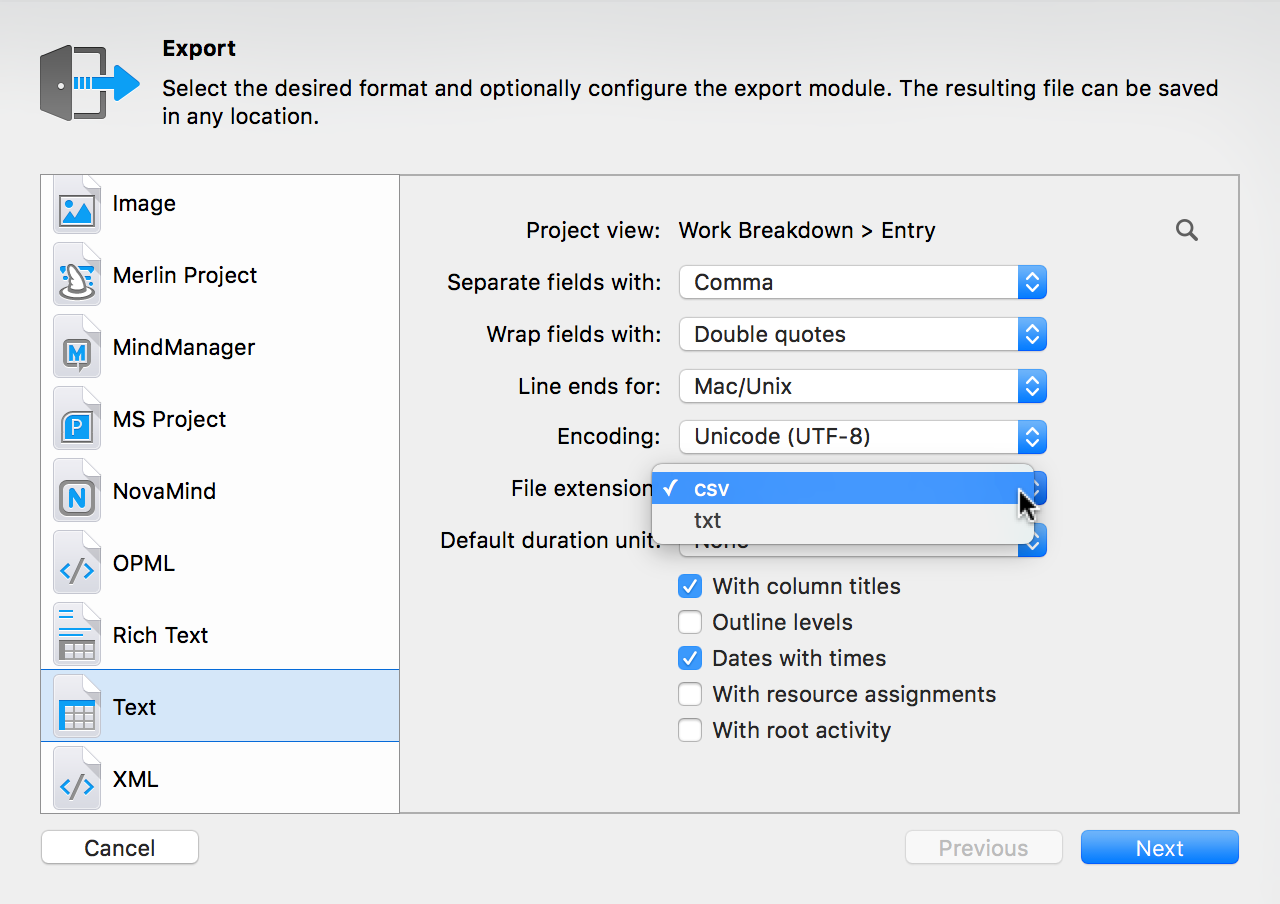1280x904 pixels.
Task: Choose the XML format label
Action: click(136, 779)
